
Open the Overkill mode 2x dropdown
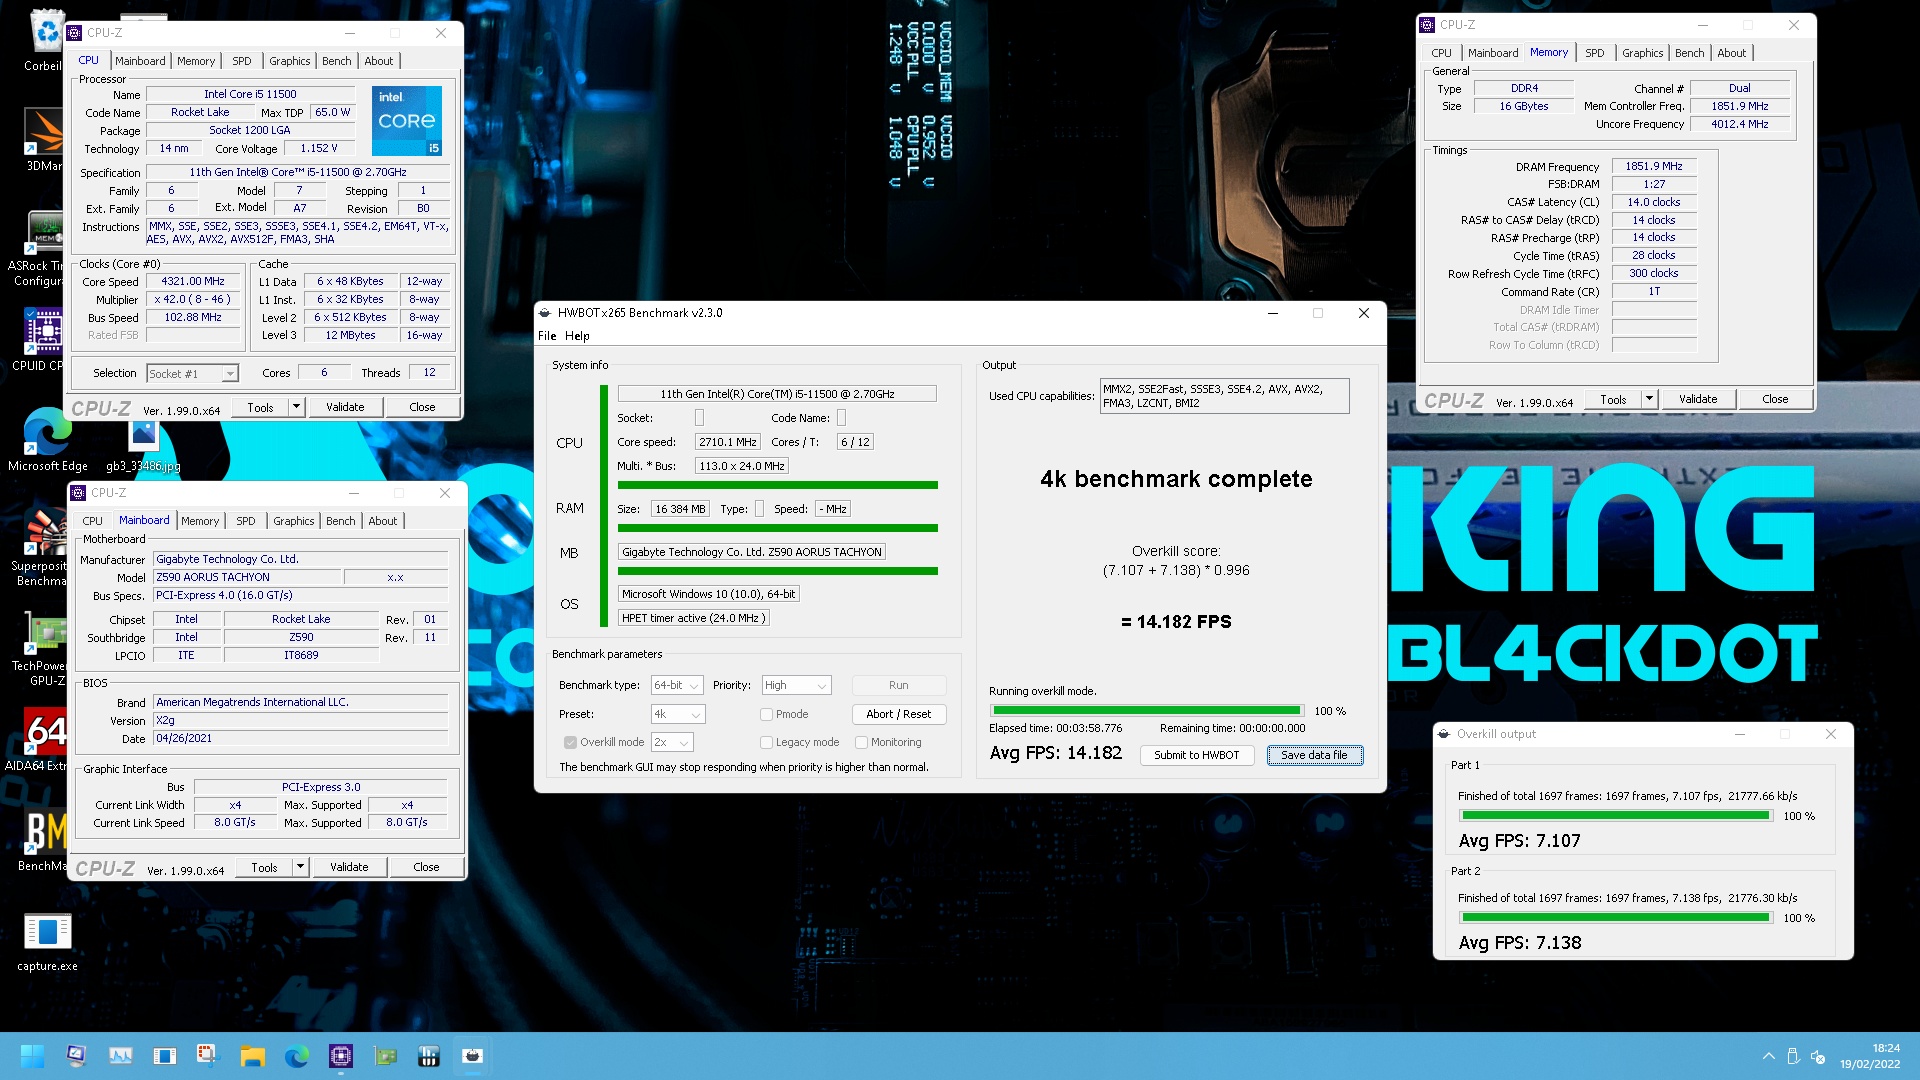click(672, 742)
